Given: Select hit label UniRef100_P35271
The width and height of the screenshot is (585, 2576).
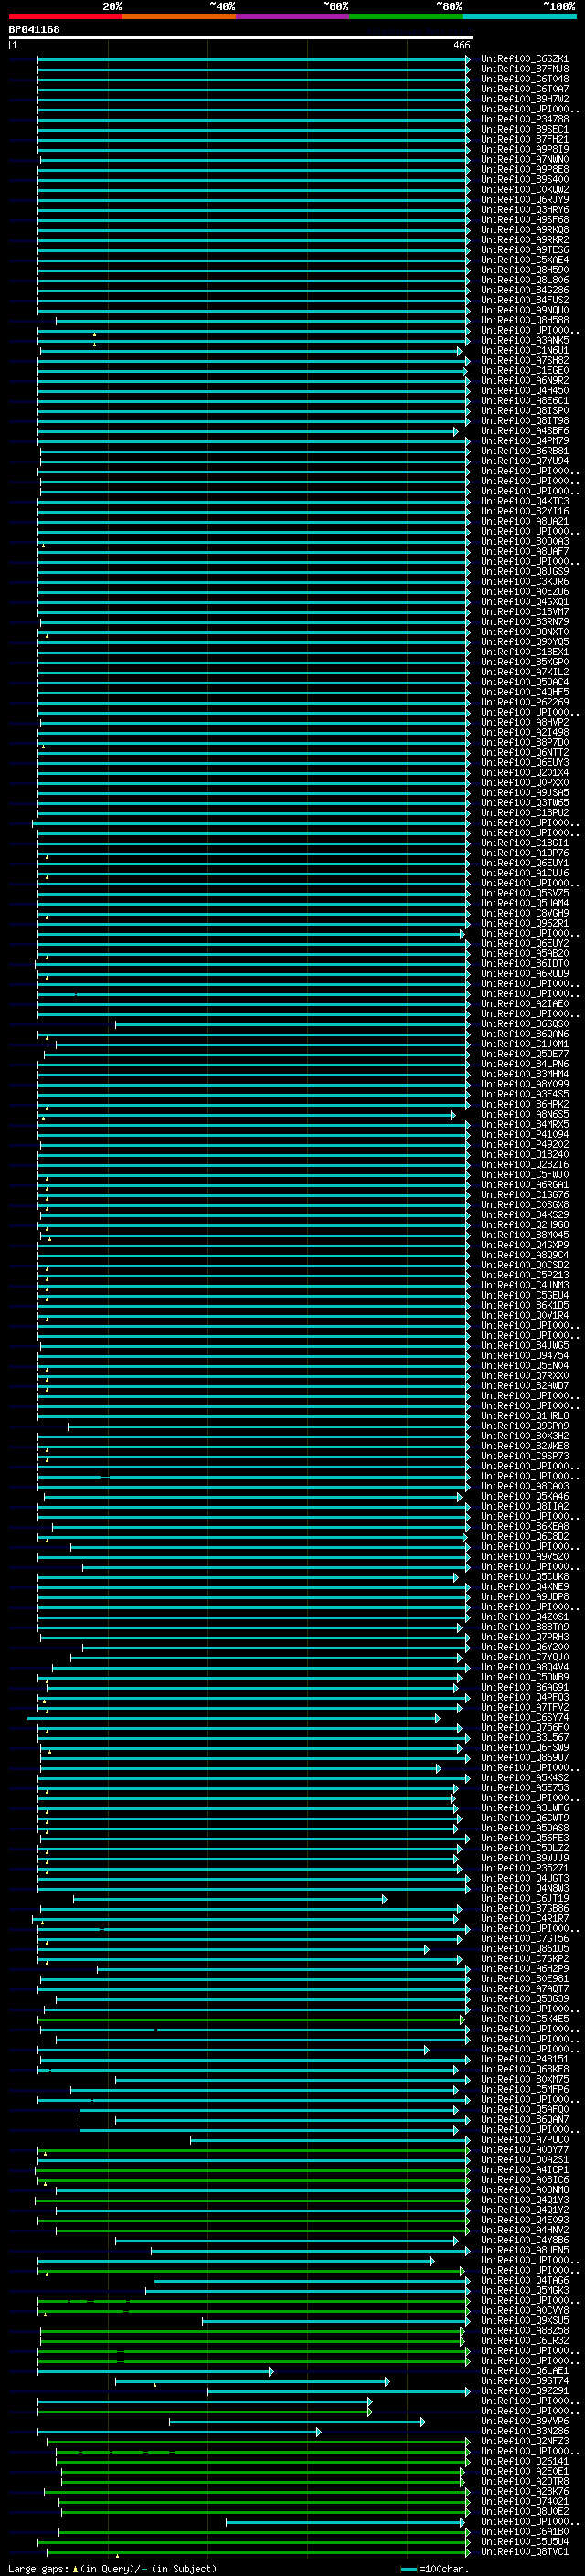Looking at the screenshot, I should pyautogui.click(x=524, y=1868).
